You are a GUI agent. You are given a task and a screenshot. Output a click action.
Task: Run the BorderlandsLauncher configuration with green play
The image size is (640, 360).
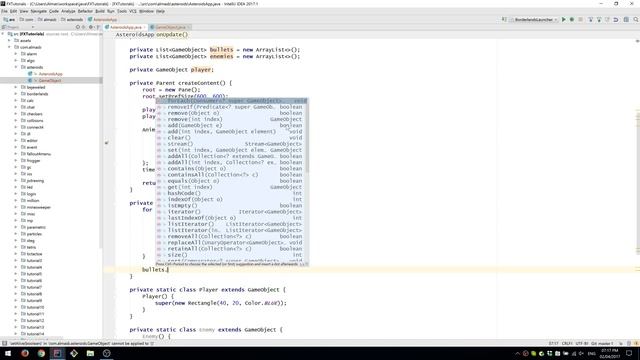pos(564,19)
